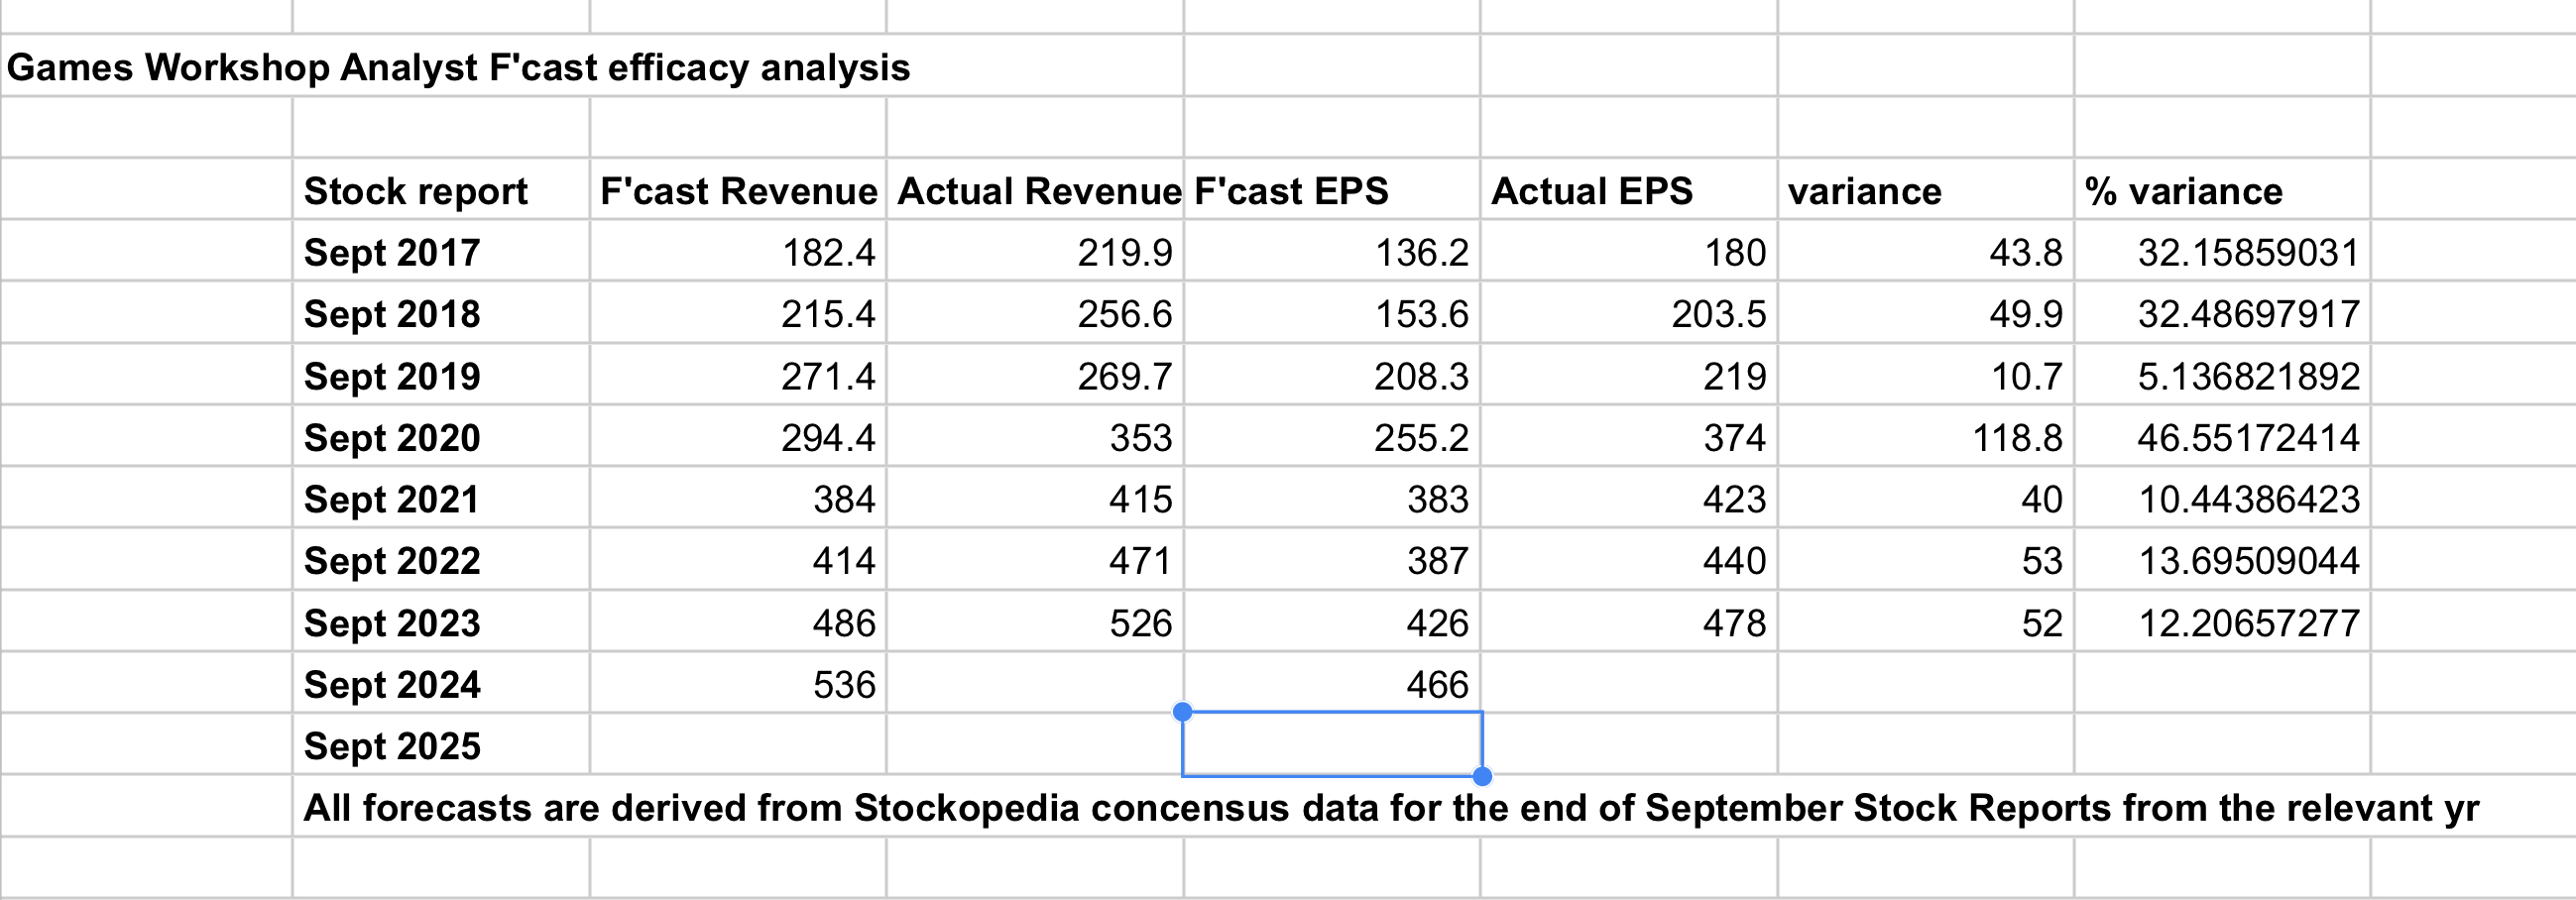Click the empty Sept 2025 F'cast Revenue cell
This screenshot has height=900, width=2576.
click(738, 745)
